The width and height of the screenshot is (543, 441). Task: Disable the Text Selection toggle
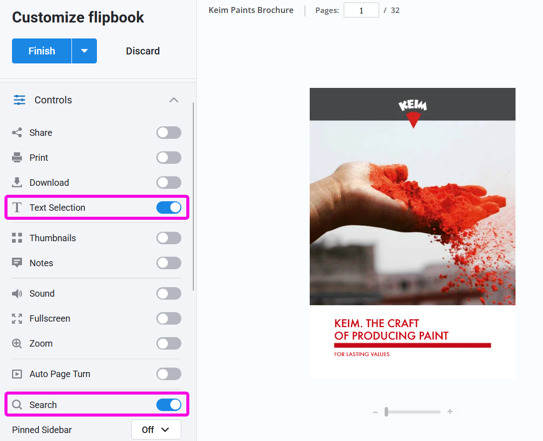169,208
